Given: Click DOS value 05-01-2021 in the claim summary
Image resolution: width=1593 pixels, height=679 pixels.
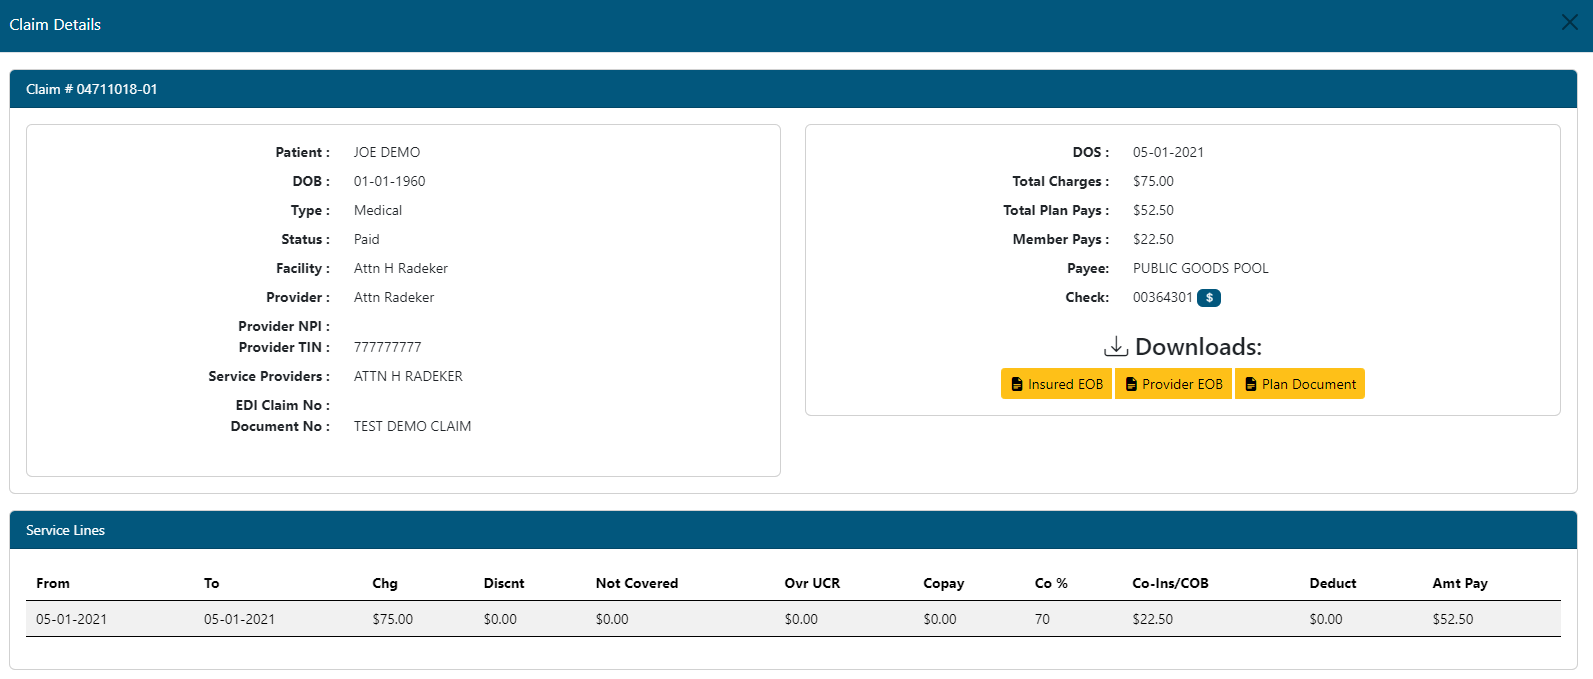Looking at the screenshot, I should tap(1168, 152).
